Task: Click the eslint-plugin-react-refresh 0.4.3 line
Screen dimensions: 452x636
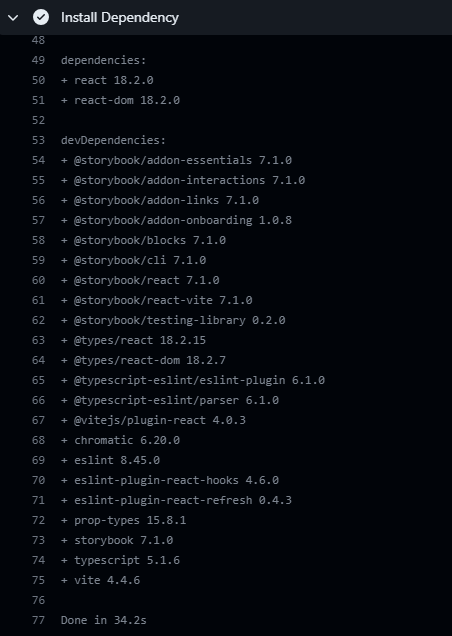Action: click(x=176, y=500)
